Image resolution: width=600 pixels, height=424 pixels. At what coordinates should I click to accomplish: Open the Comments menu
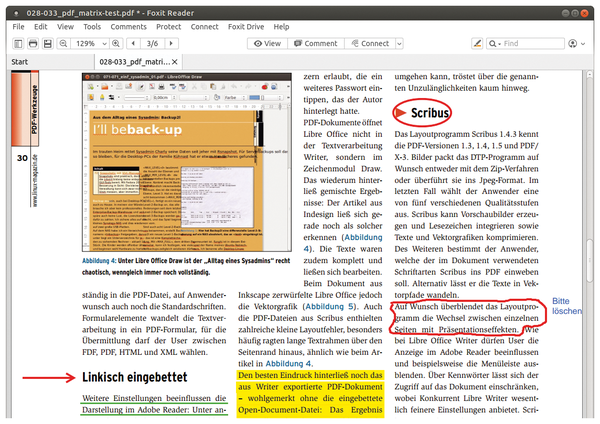(x=129, y=27)
